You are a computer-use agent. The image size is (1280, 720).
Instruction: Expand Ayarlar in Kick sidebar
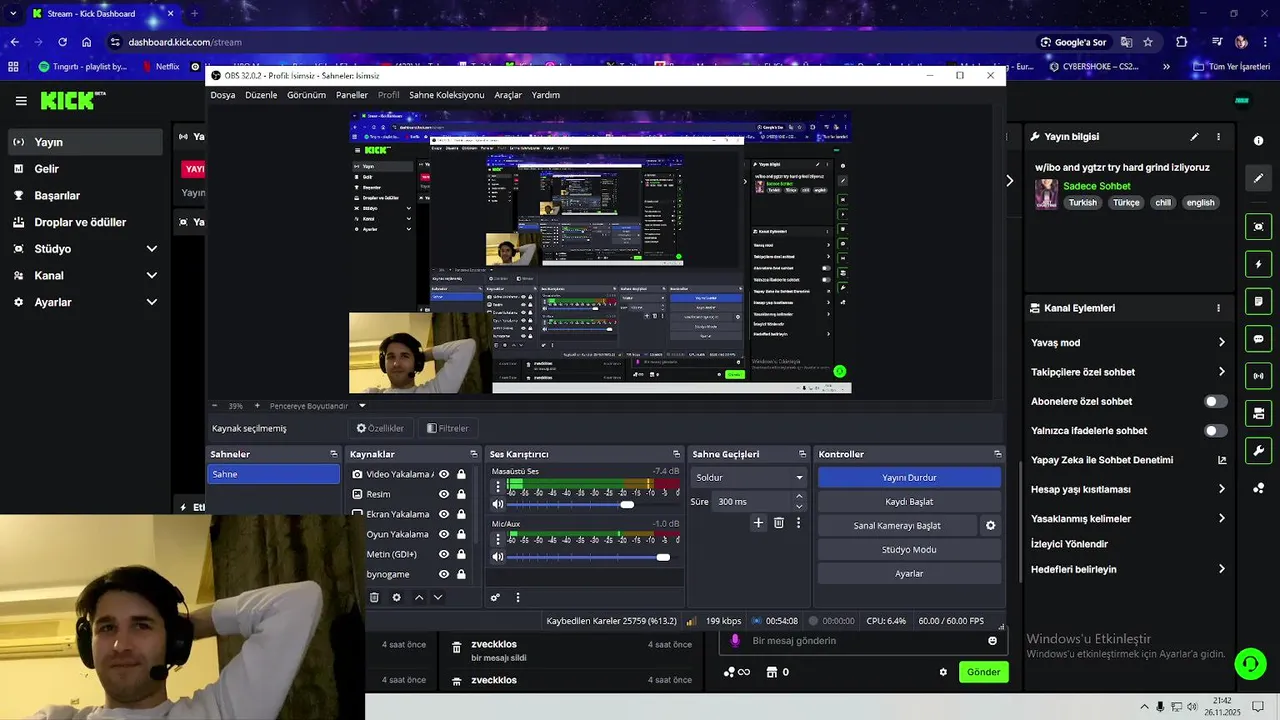coord(152,302)
